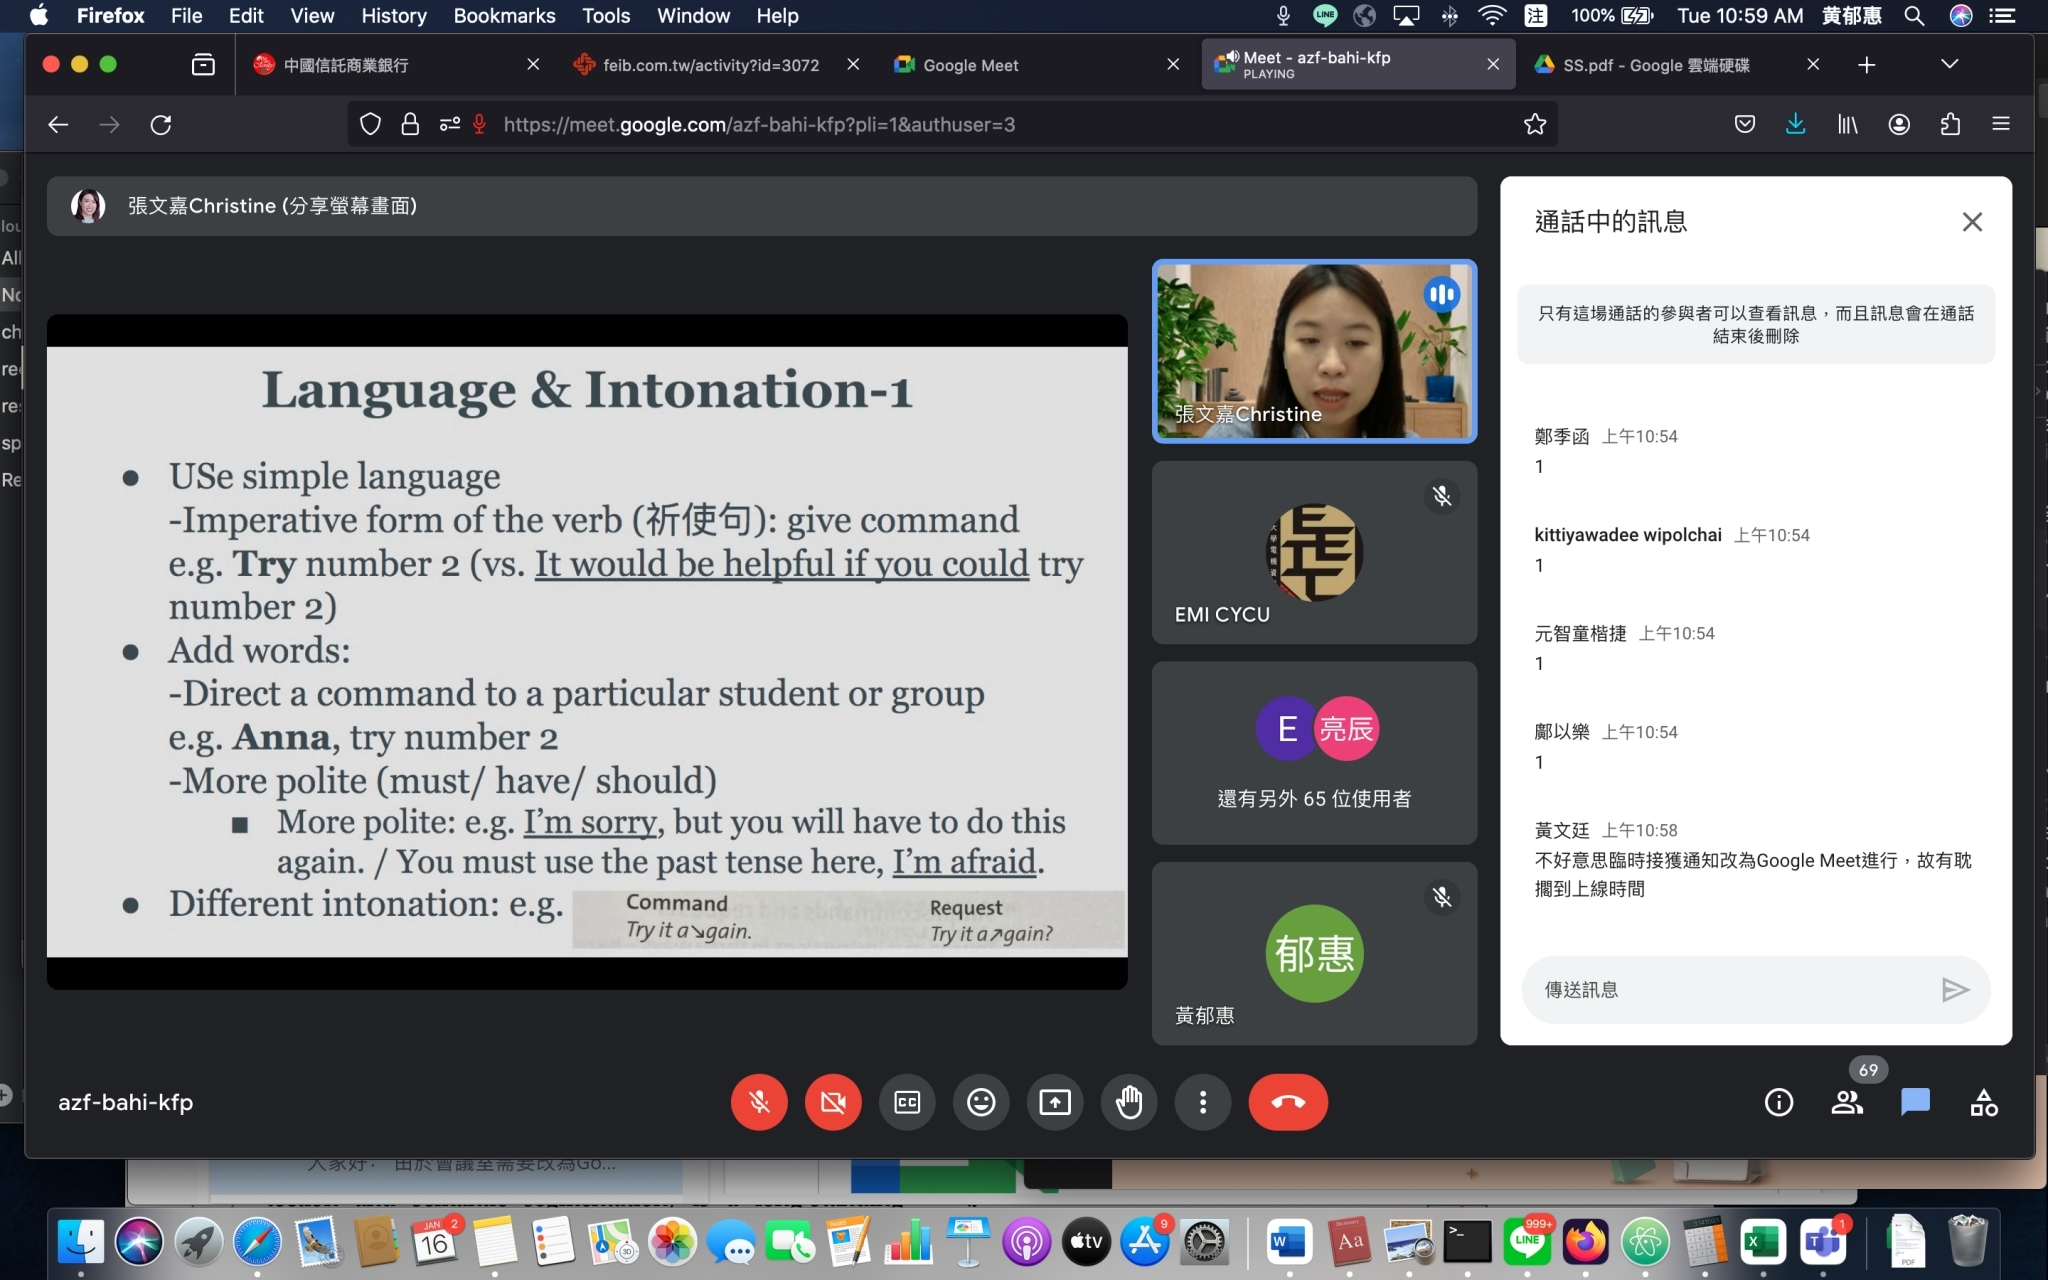Click the 張文嘉Christine video tile
2048x1280 pixels.
[1313, 350]
